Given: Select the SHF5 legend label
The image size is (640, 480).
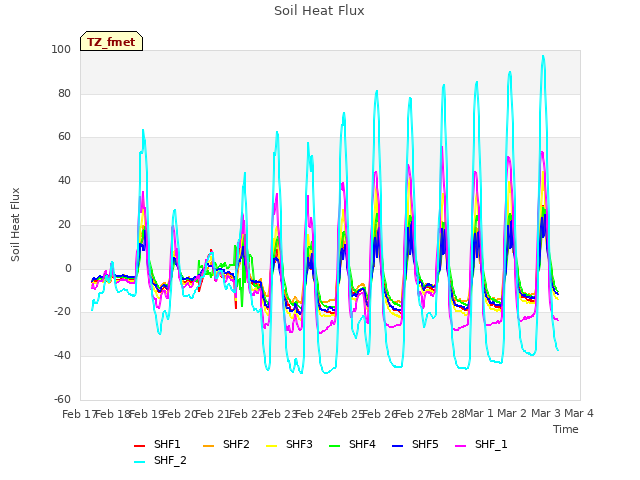Looking at the screenshot, I should point(425,444).
